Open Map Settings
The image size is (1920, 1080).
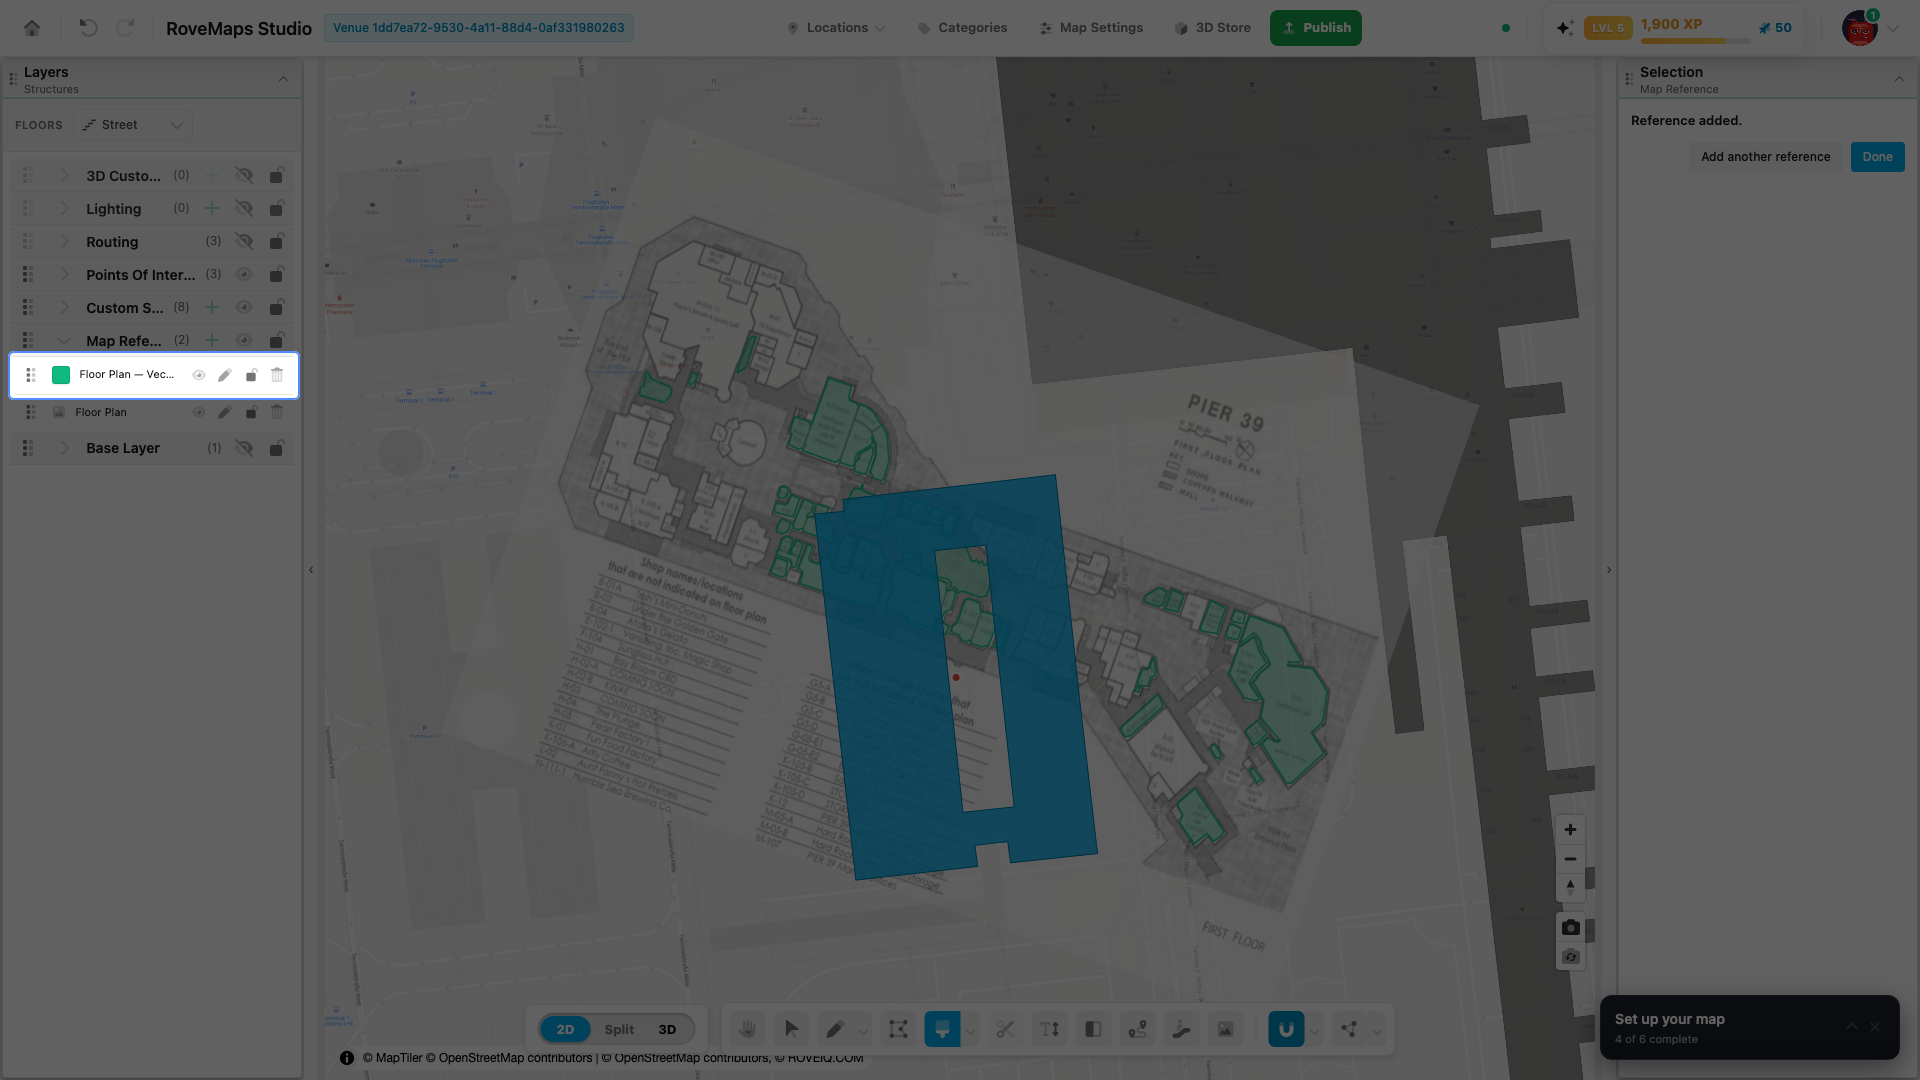tap(1091, 28)
